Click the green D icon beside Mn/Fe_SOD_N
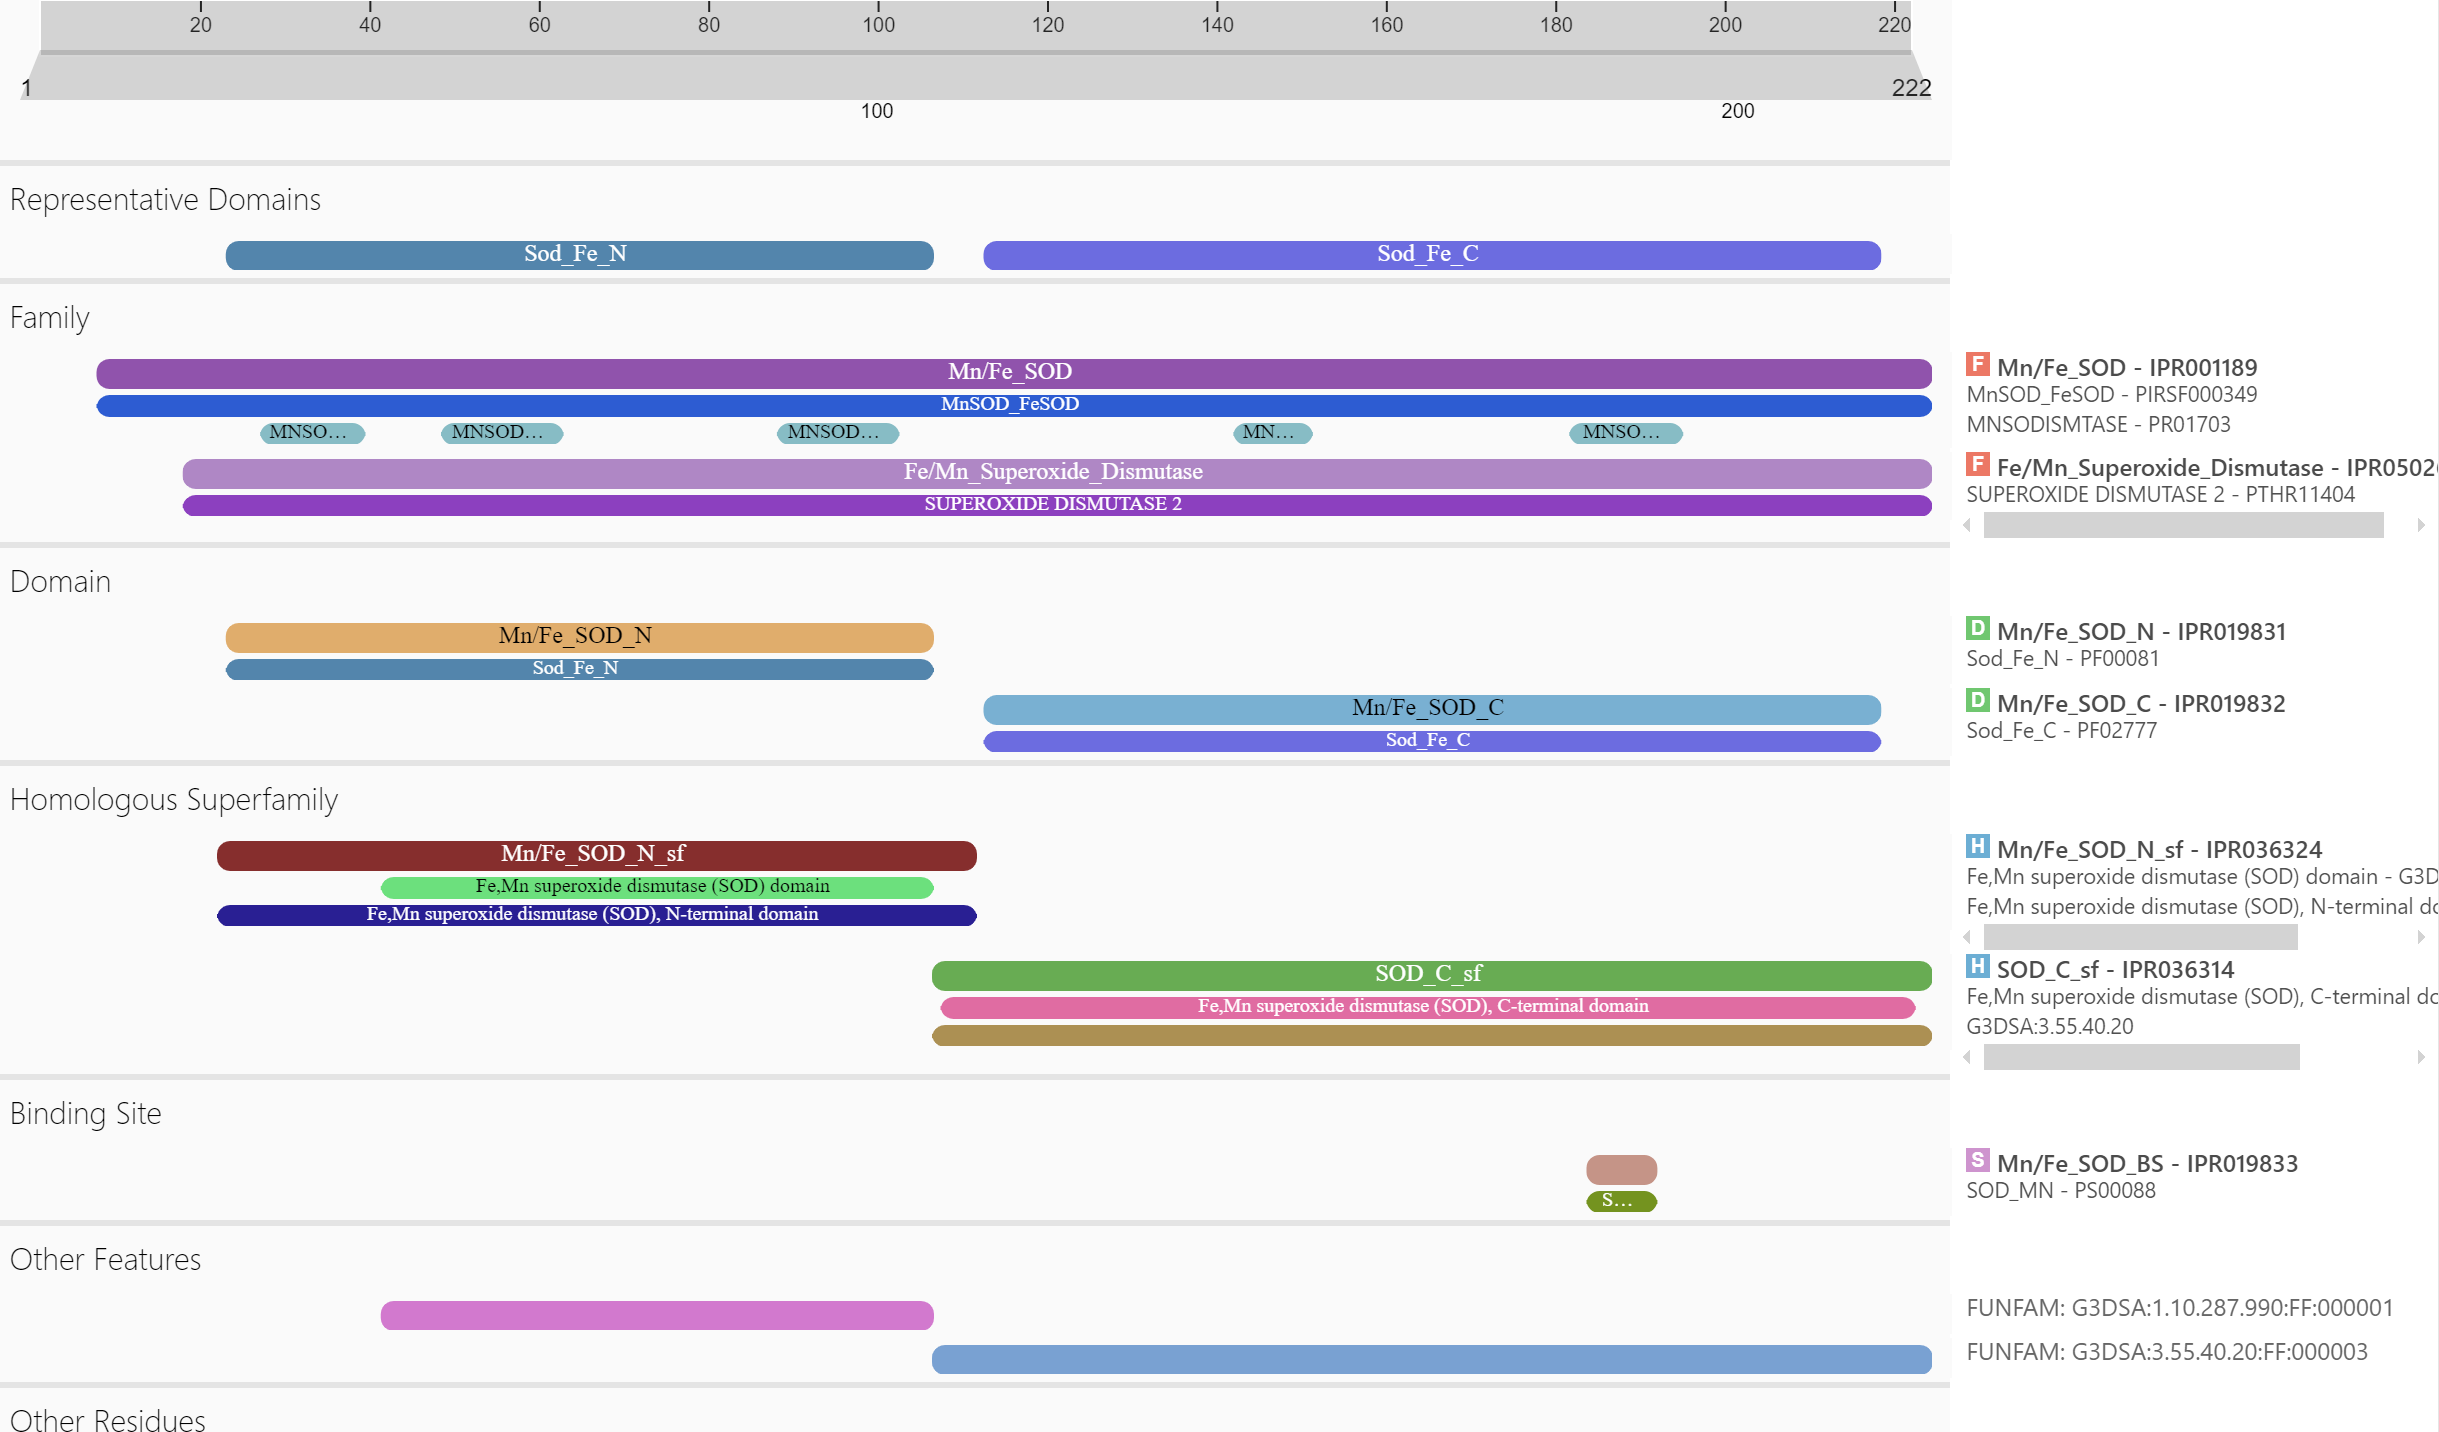The width and height of the screenshot is (2439, 1432). (x=1977, y=628)
